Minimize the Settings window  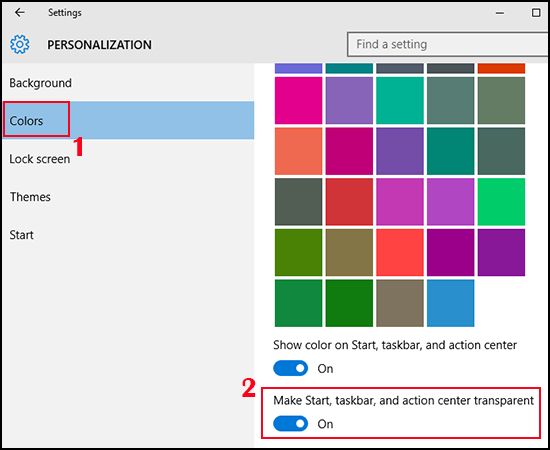click(x=500, y=13)
